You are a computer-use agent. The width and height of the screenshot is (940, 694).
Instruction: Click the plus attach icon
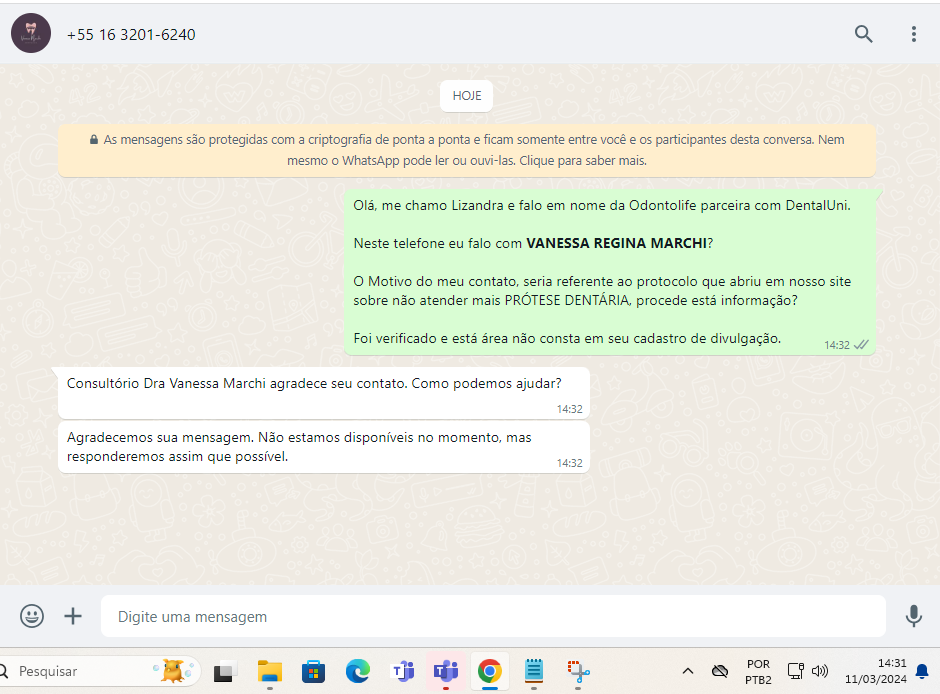click(73, 616)
